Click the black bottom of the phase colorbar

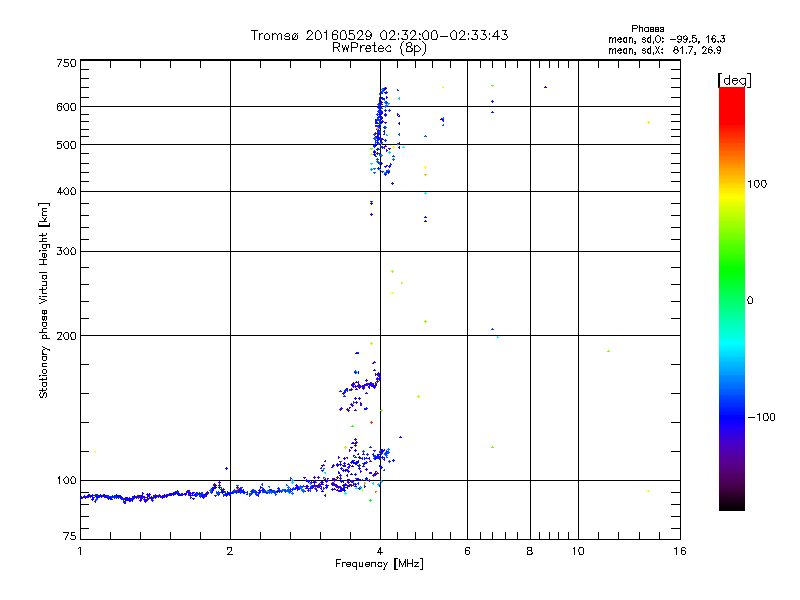tap(732, 503)
